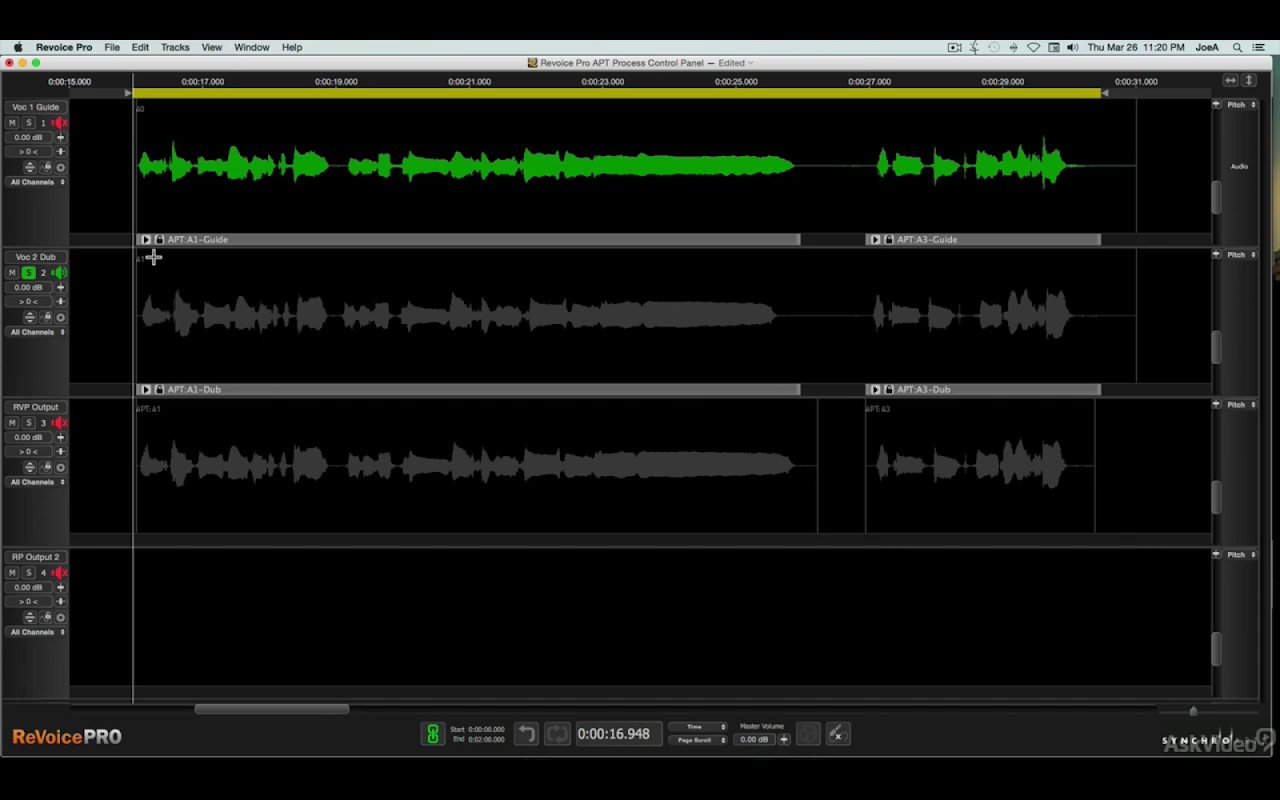Viewport: 1280px width, 800px height.
Task: Open the File menu
Action: click(112, 47)
